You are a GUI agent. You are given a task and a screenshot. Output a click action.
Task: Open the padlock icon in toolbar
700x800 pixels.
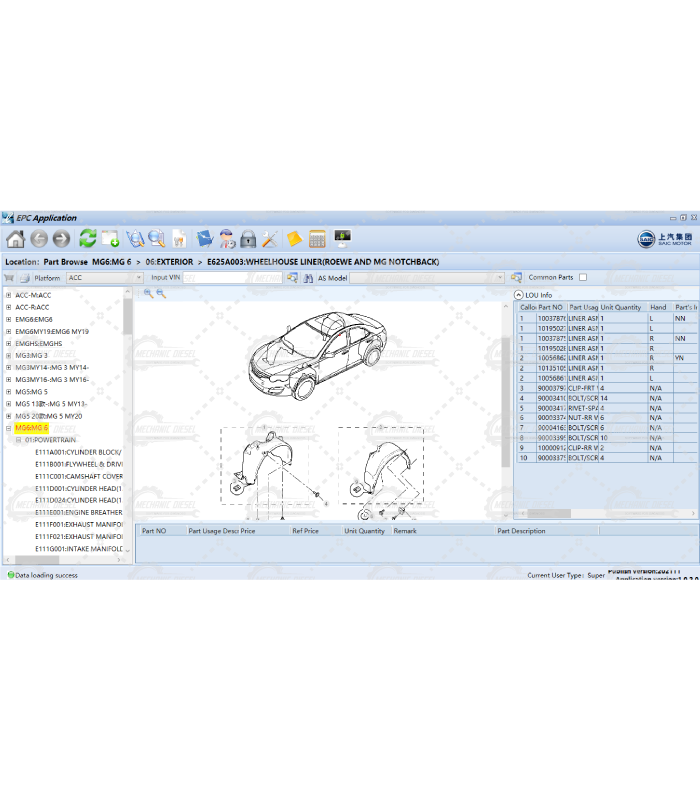click(248, 239)
